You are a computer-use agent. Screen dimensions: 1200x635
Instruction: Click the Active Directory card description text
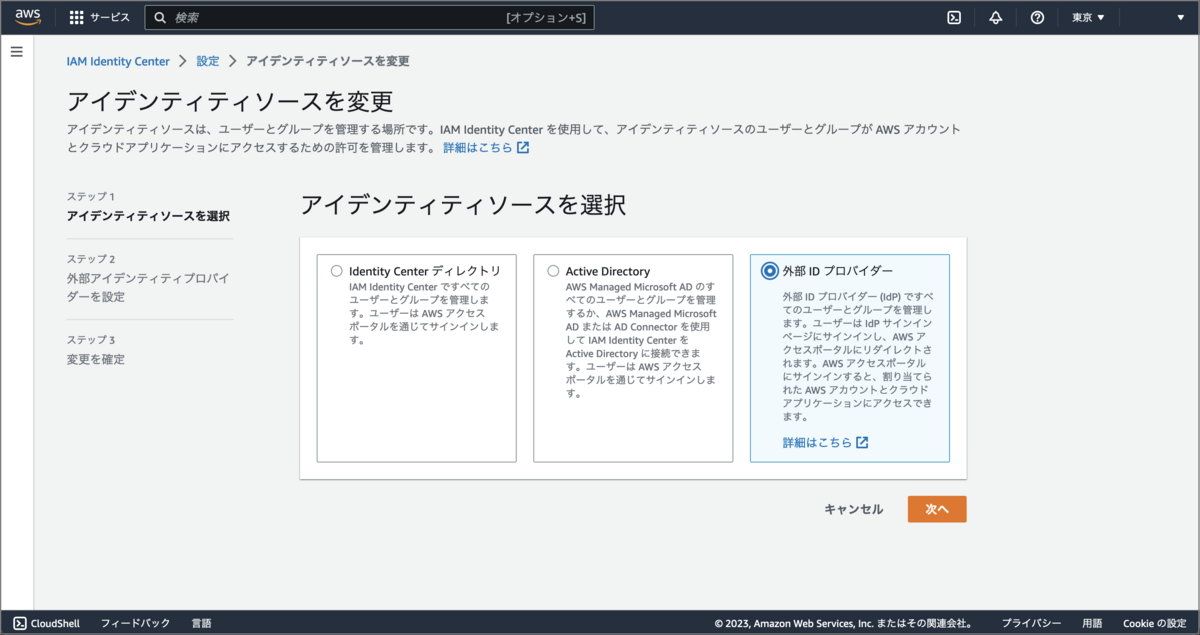641,340
